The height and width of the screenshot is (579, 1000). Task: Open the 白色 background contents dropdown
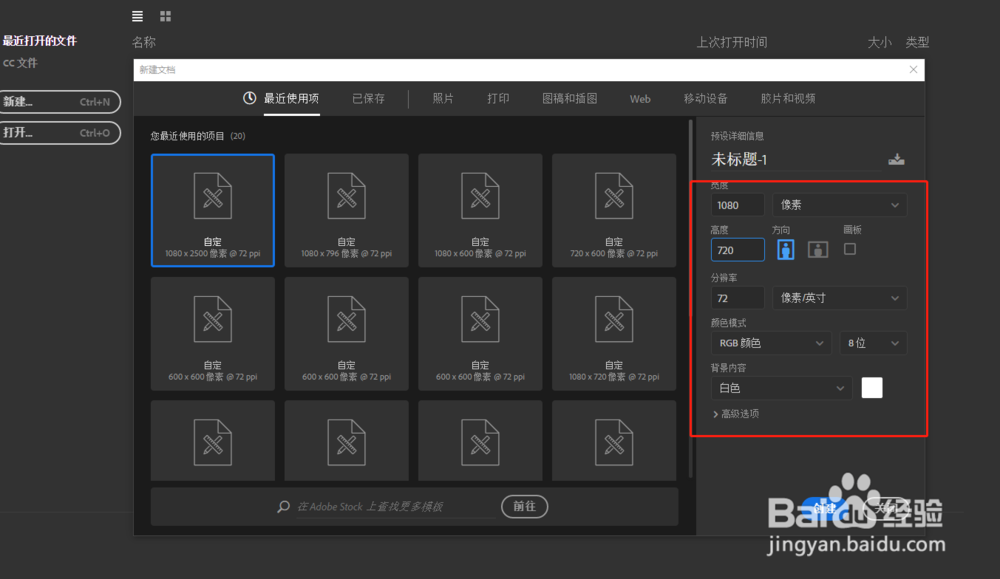pyautogui.click(x=781, y=388)
